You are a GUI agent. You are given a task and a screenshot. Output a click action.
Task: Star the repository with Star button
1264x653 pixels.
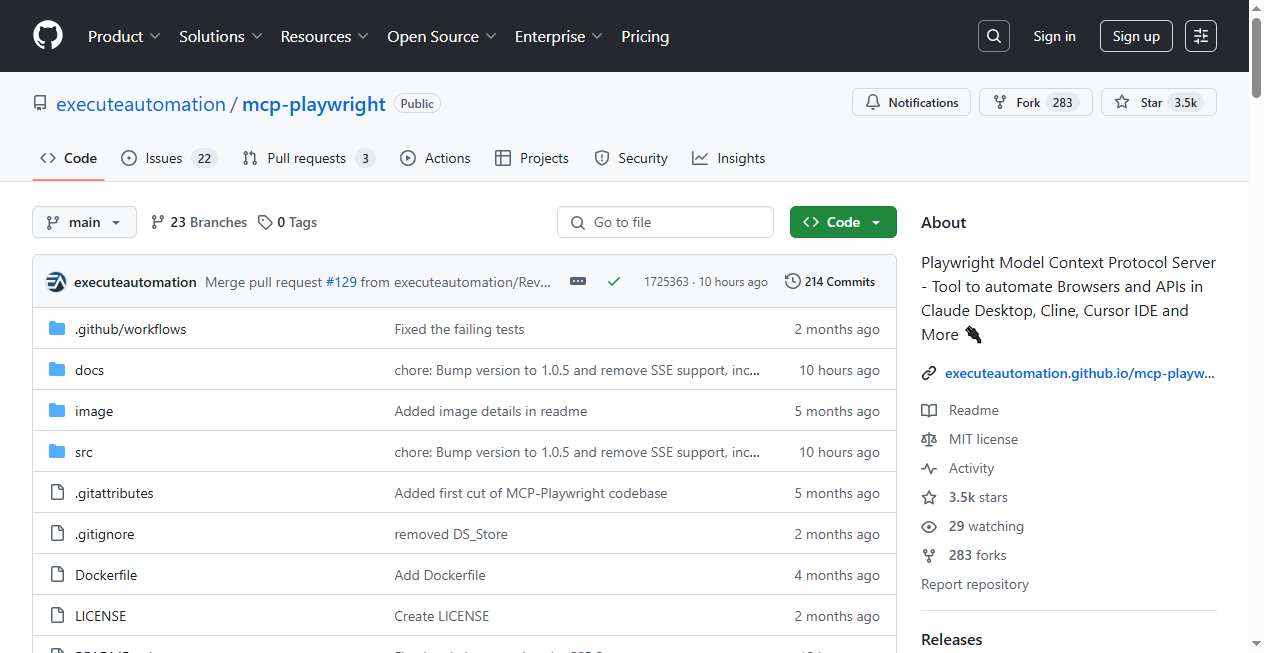(x=1158, y=102)
